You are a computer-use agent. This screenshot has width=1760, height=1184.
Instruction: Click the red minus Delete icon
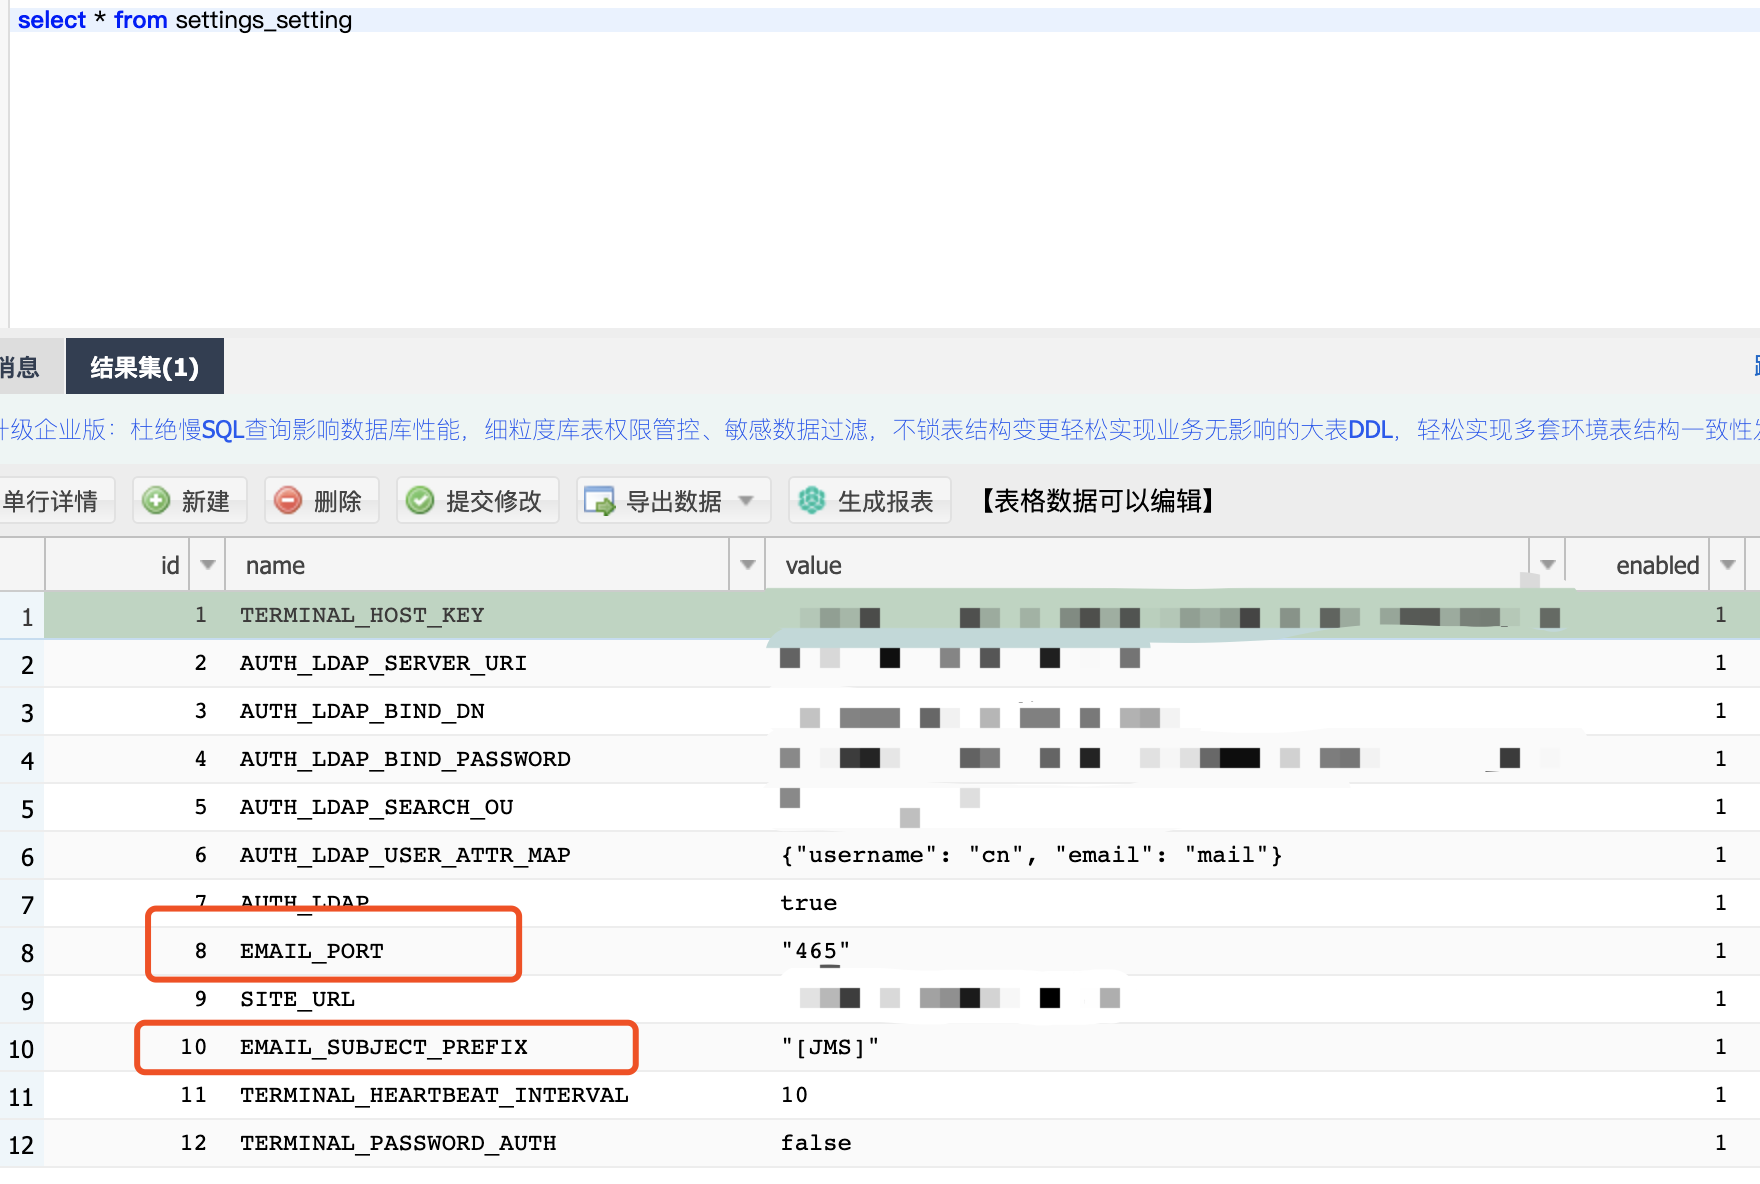tap(288, 500)
